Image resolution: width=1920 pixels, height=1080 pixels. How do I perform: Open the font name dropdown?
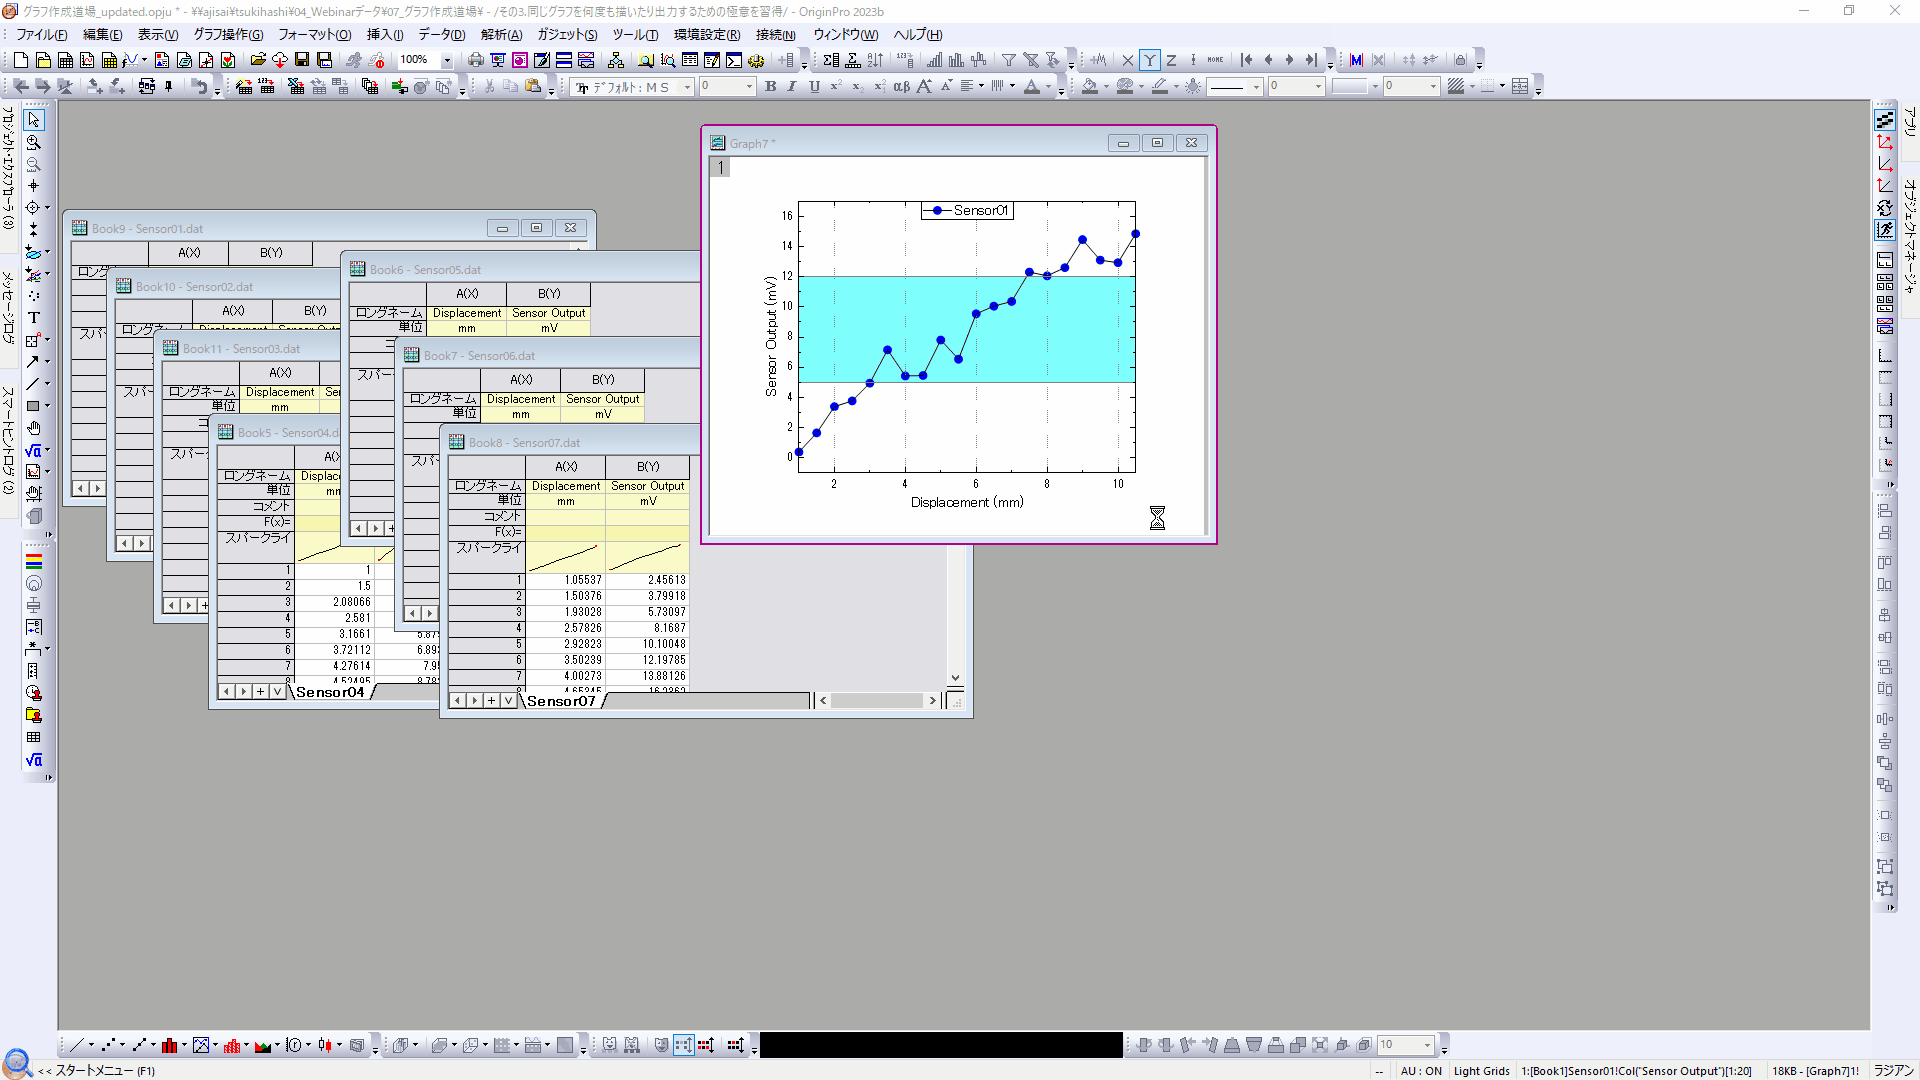coord(687,87)
